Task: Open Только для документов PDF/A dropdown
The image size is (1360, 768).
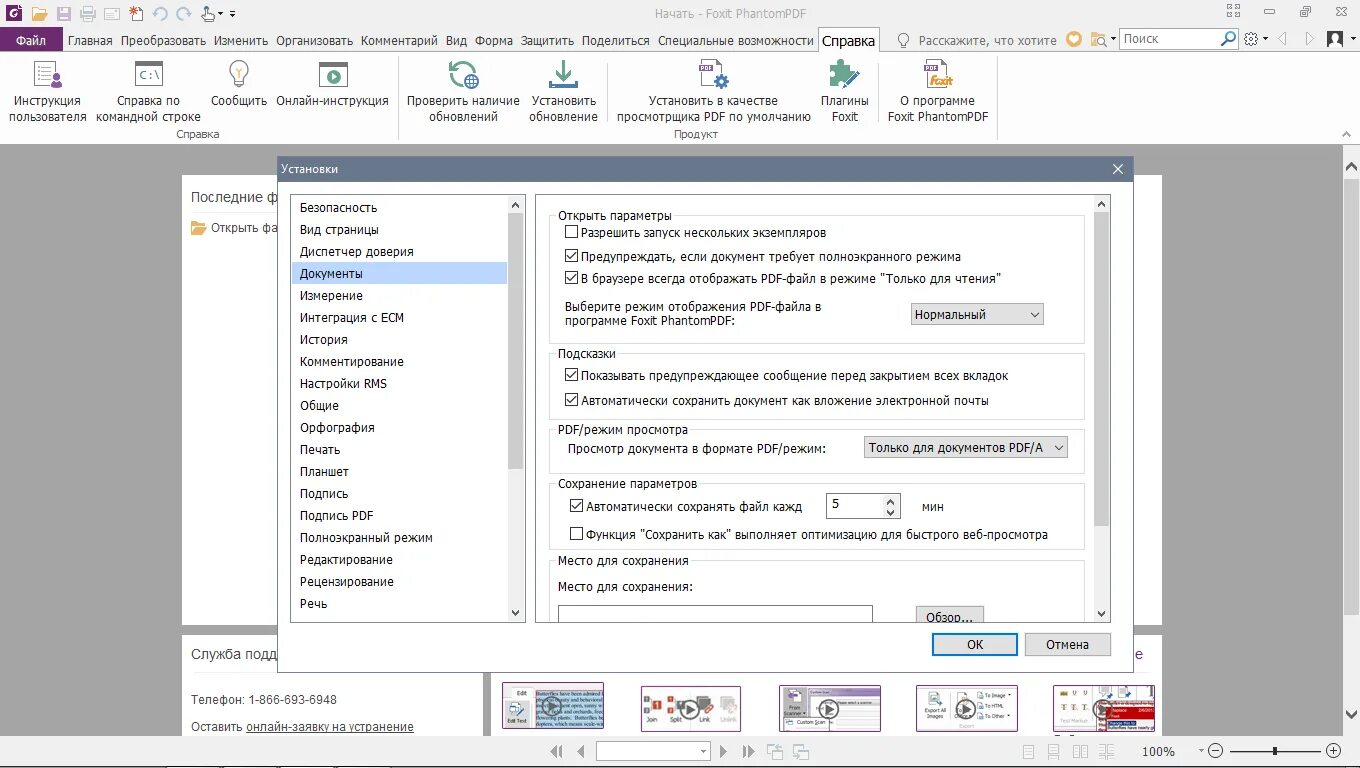Action: (x=966, y=447)
